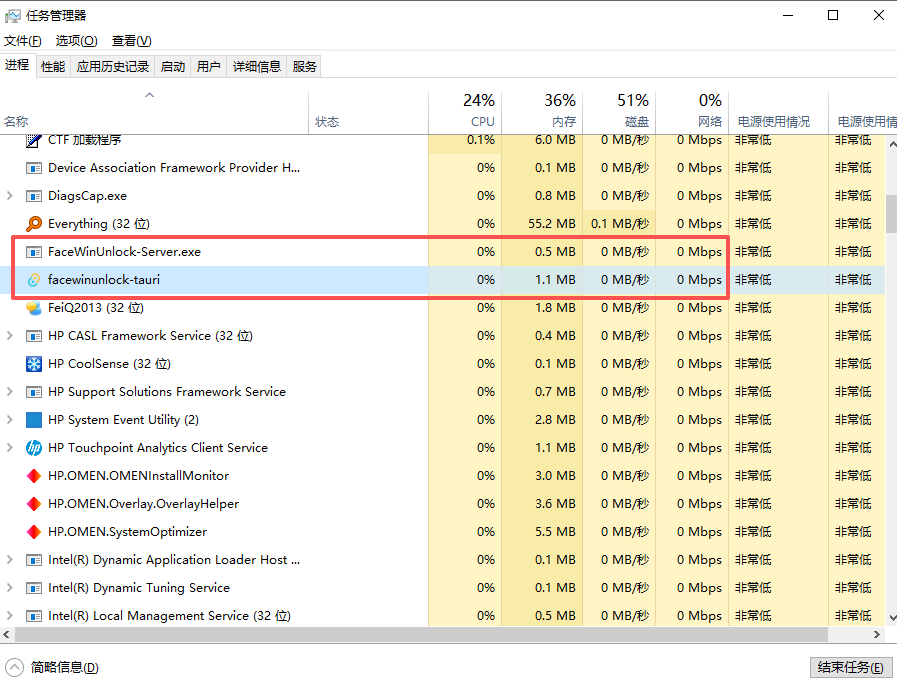Expand Intel Local Management Service group
The width and height of the screenshot is (897, 691).
(x=9, y=616)
